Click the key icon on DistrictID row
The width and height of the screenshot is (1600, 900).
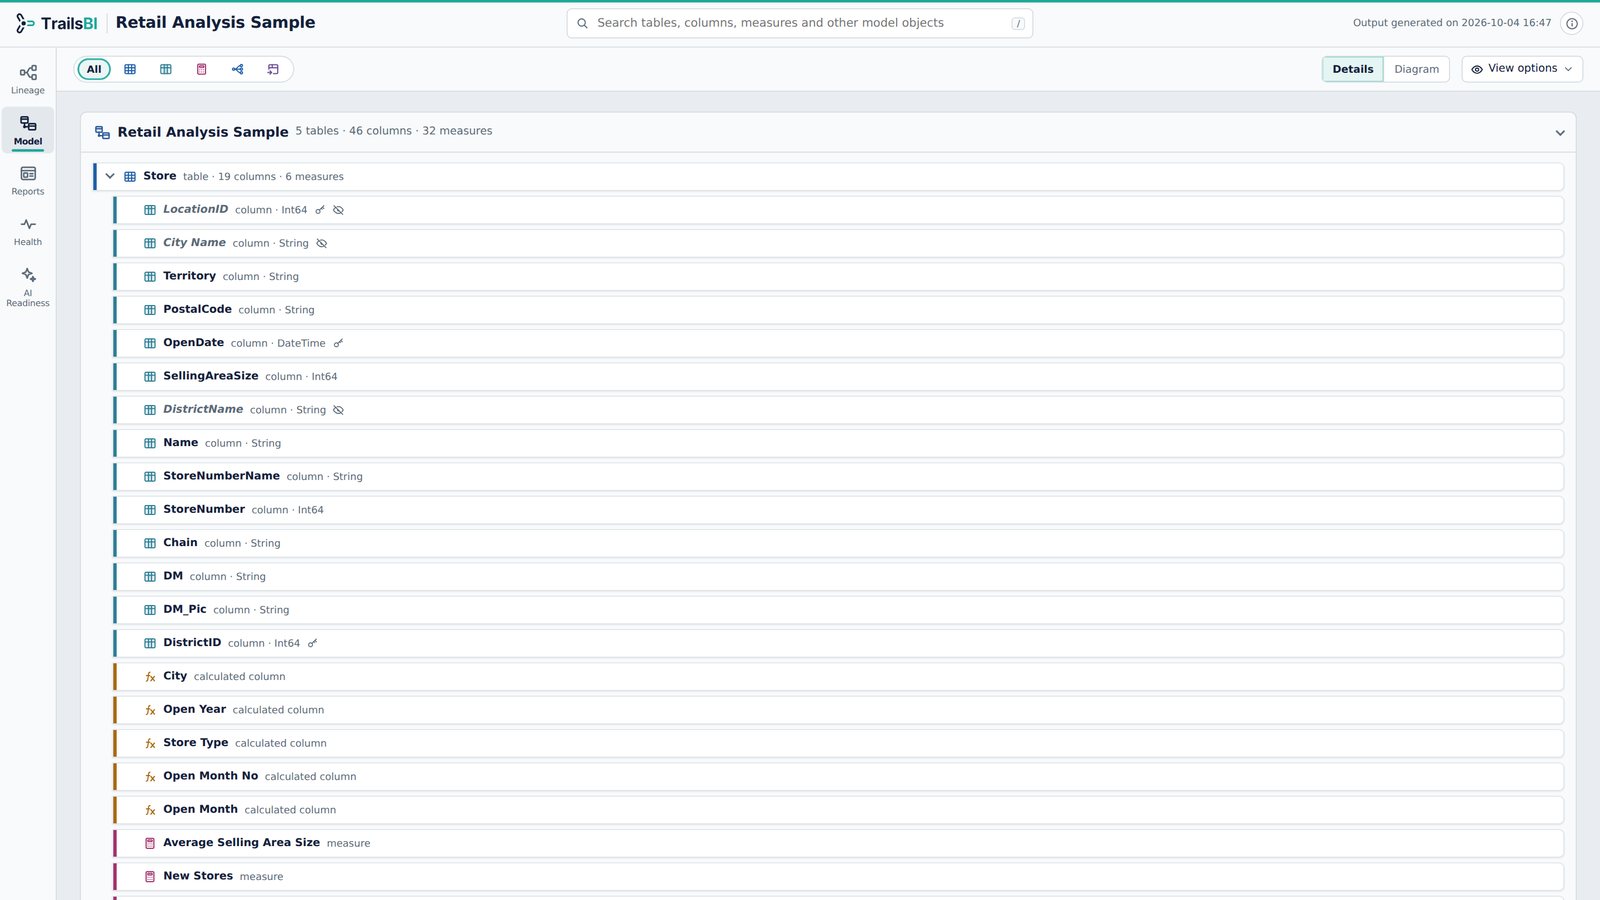312,643
